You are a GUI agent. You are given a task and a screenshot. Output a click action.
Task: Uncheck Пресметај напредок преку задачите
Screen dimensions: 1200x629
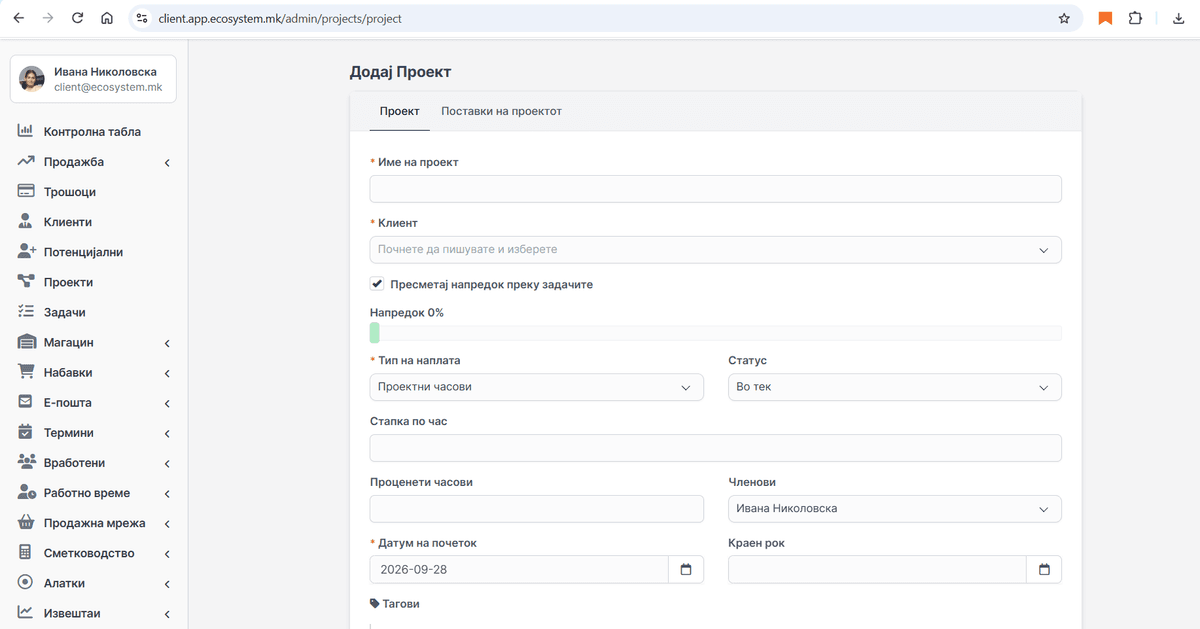click(377, 284)
